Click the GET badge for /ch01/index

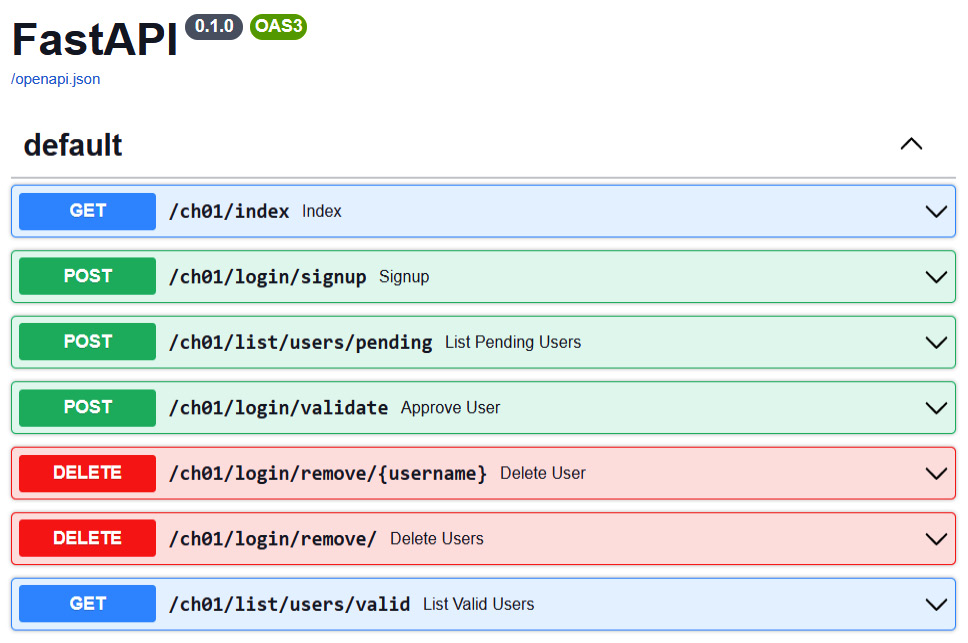(x=88, y=211)
